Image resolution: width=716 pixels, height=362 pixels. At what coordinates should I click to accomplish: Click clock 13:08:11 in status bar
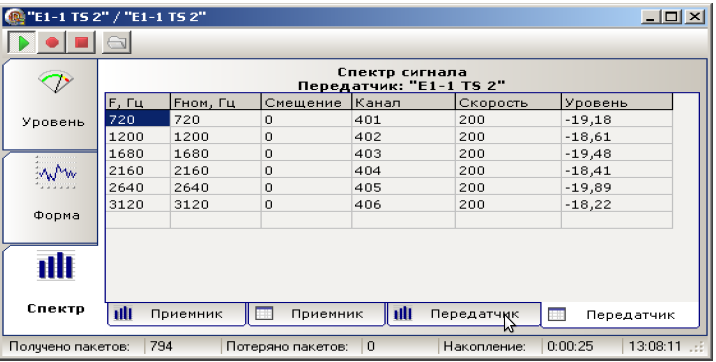tap(654, 346)
